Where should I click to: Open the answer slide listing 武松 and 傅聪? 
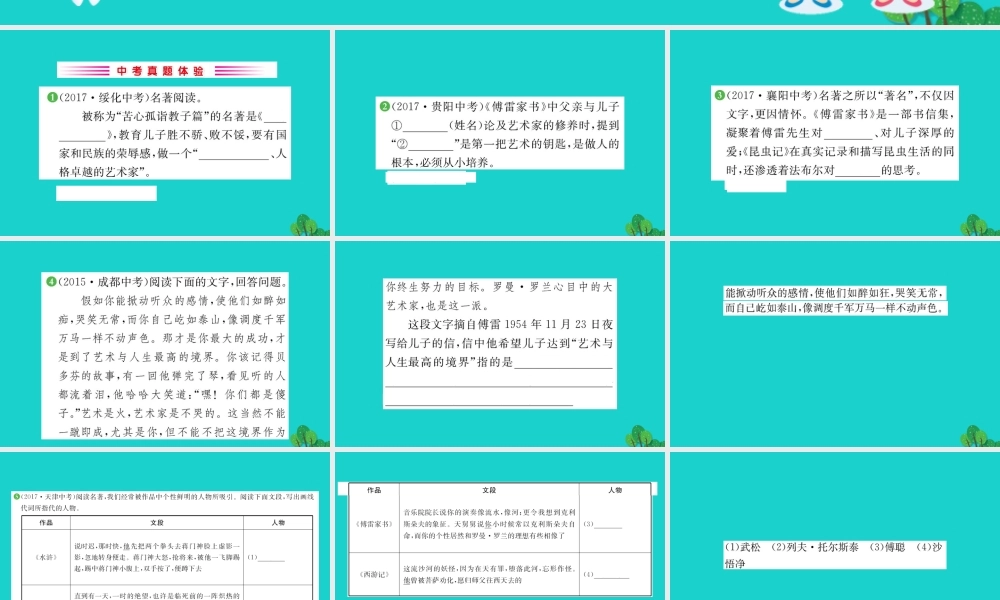point(835,526)
